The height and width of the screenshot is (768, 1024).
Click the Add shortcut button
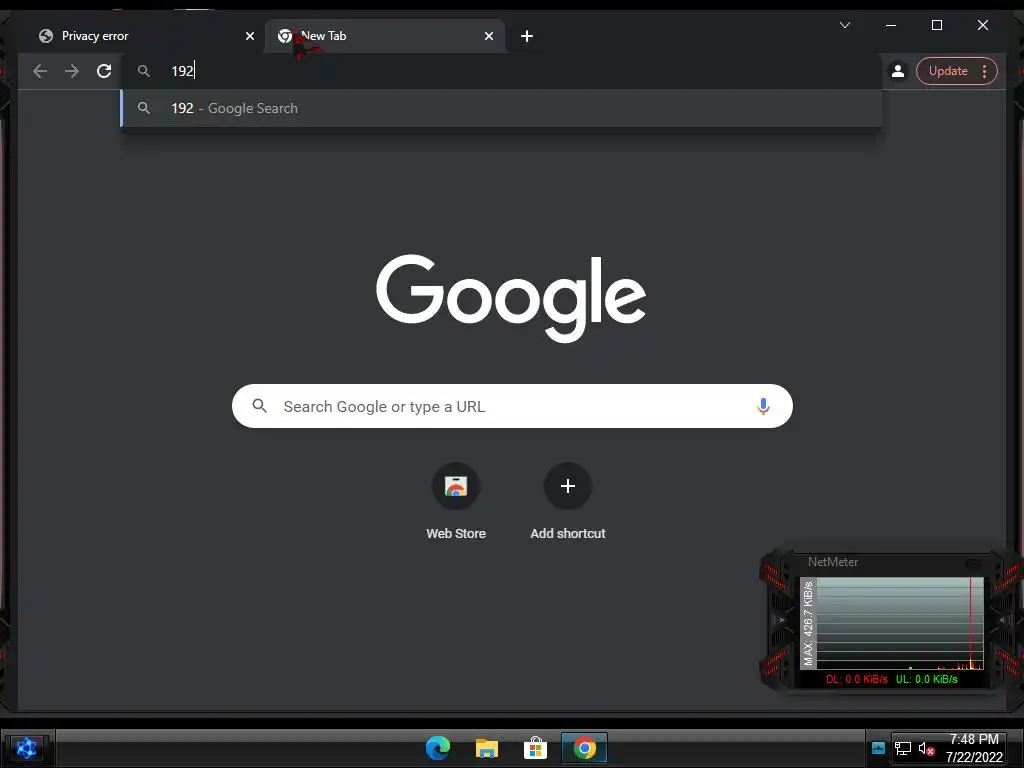(x=568, y=501)
